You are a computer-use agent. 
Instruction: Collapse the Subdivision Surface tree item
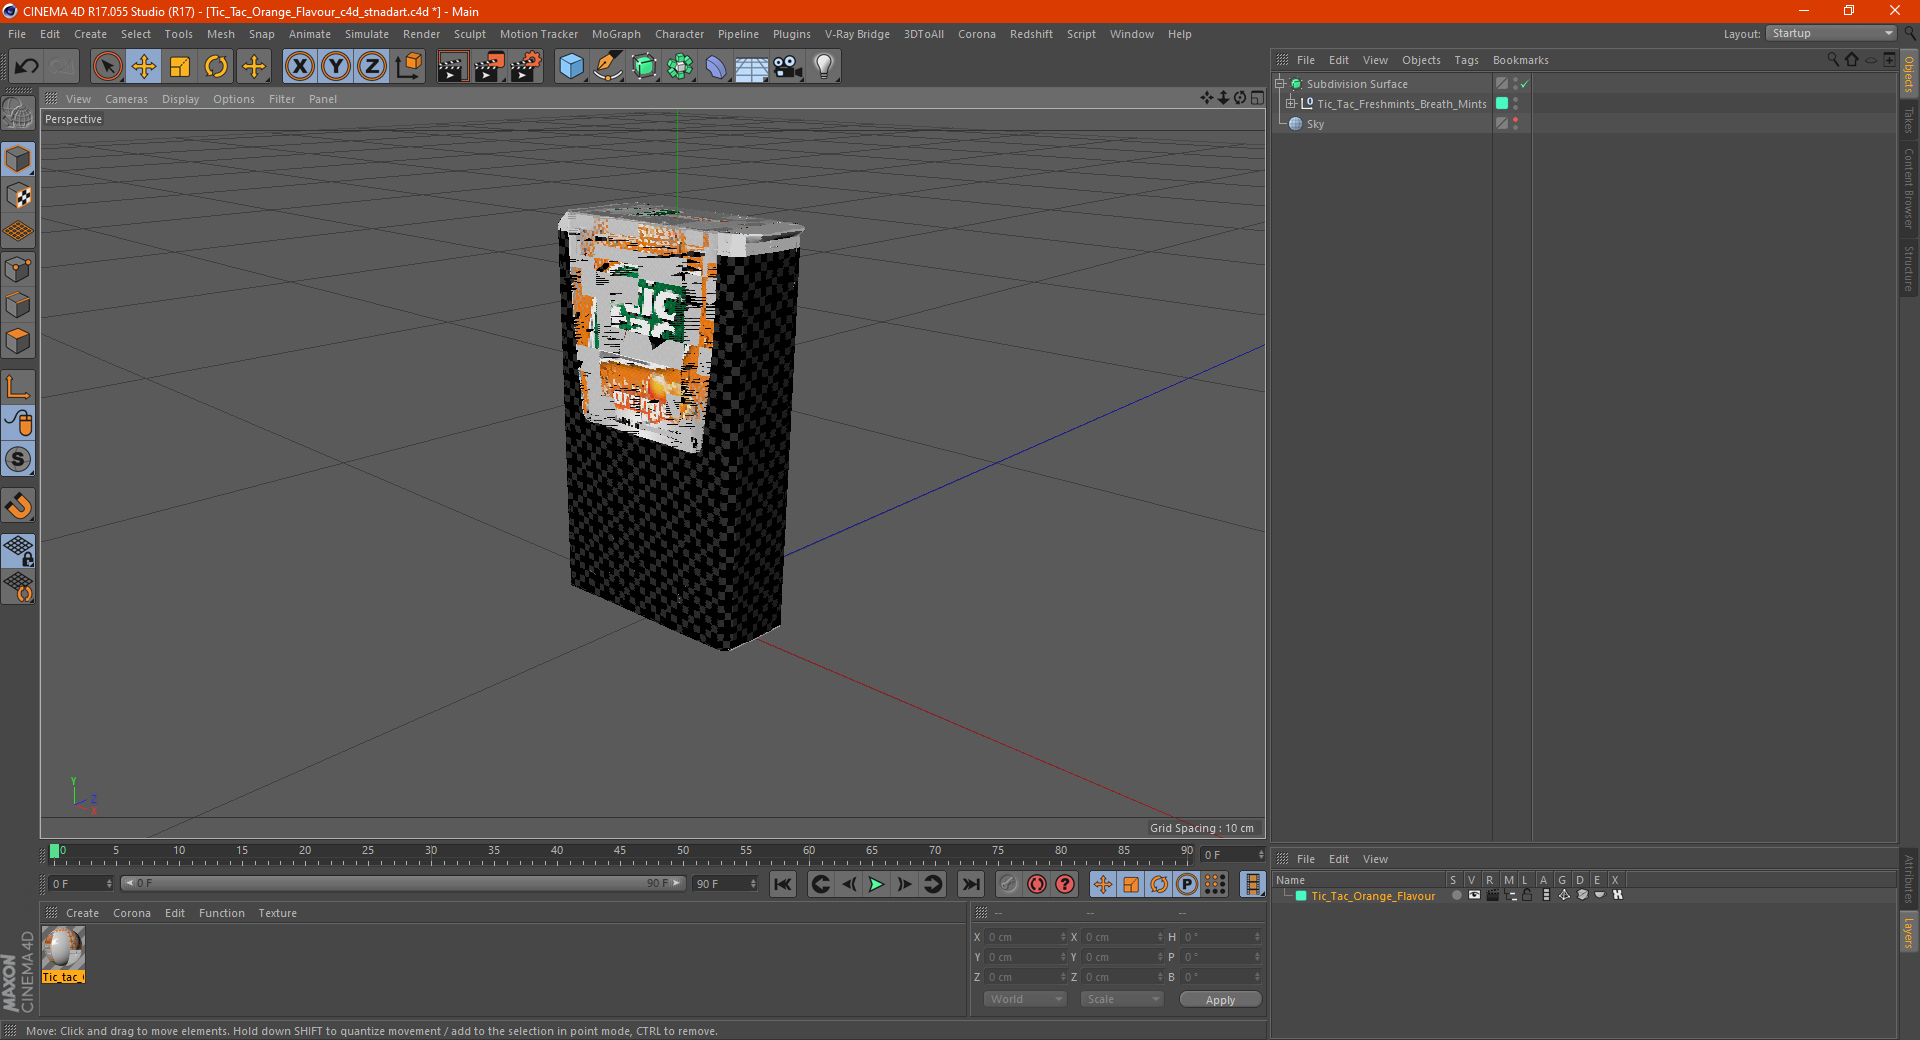(x=1280, y=84)
